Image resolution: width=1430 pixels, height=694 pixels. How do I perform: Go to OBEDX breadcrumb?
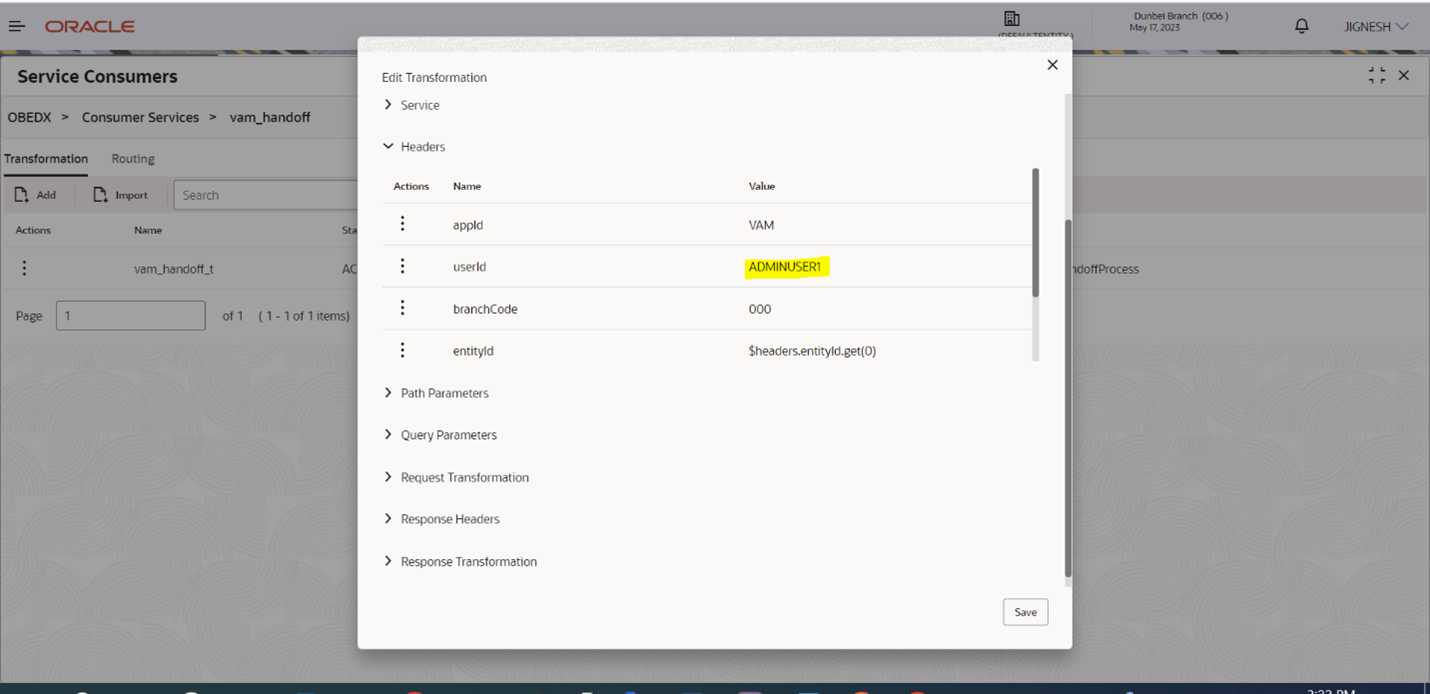tap(30, 117)
